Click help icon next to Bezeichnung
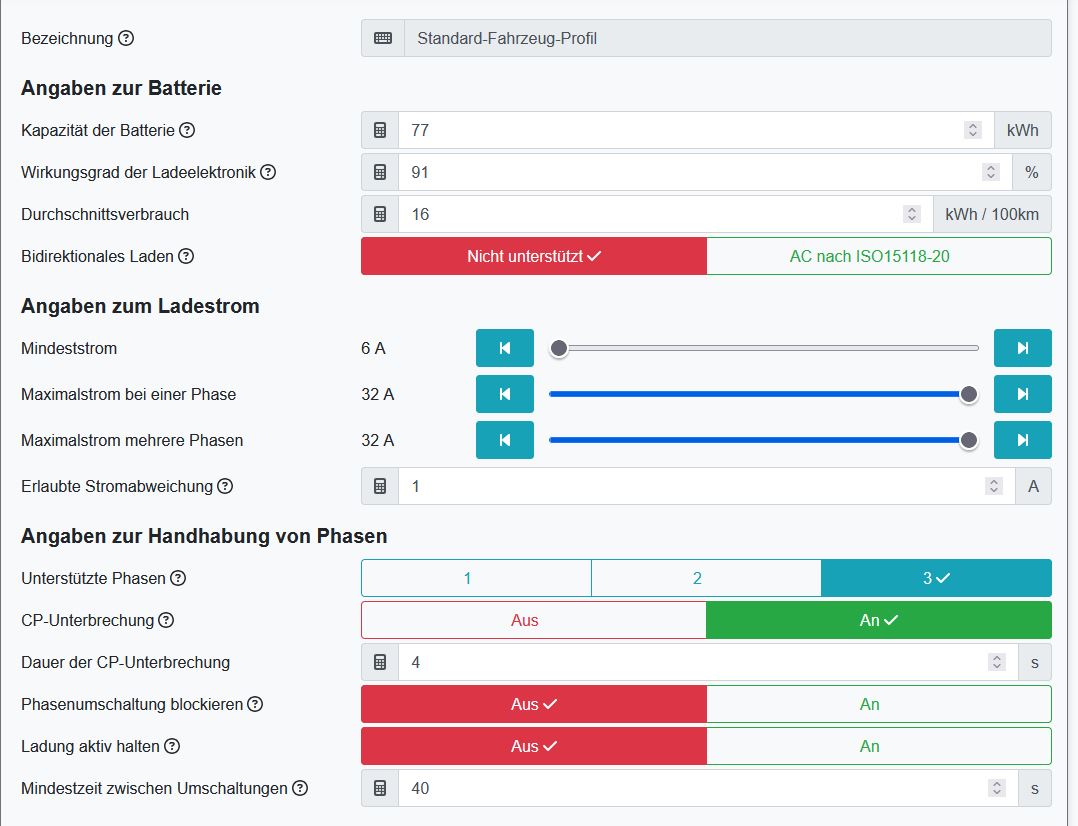 (126, 39)
